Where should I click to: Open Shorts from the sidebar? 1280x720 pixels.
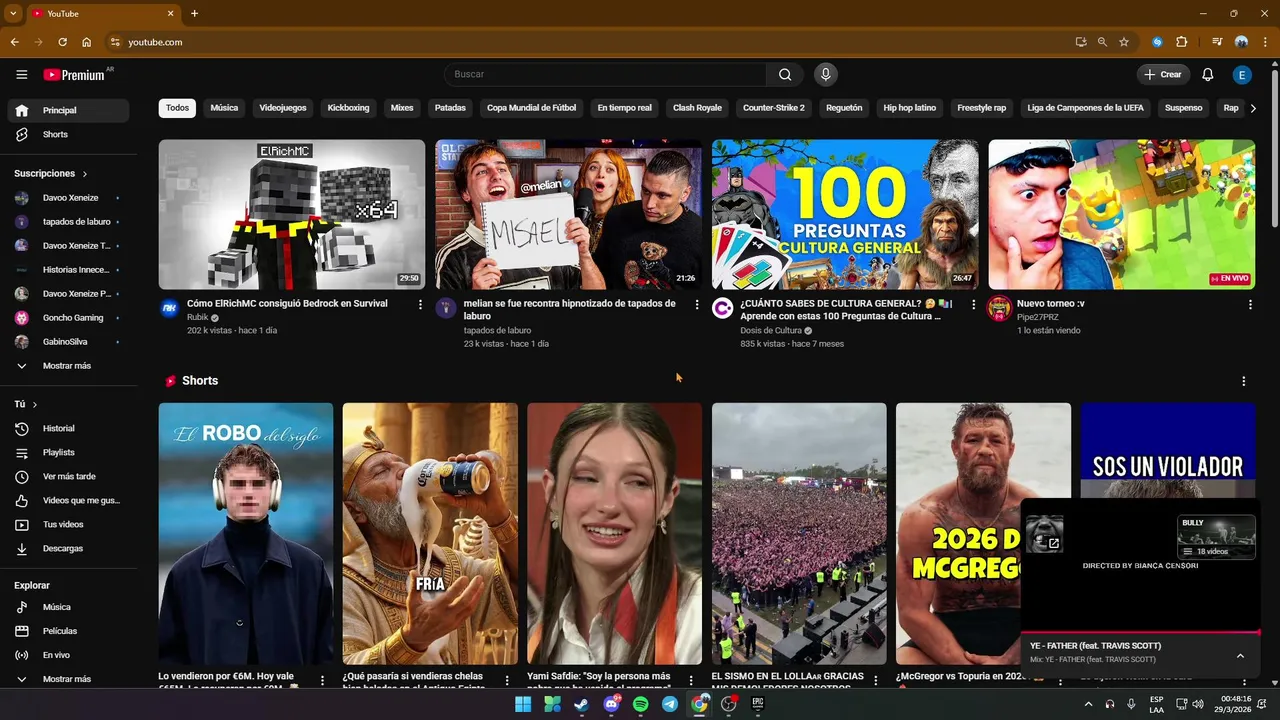click(67, 134)
